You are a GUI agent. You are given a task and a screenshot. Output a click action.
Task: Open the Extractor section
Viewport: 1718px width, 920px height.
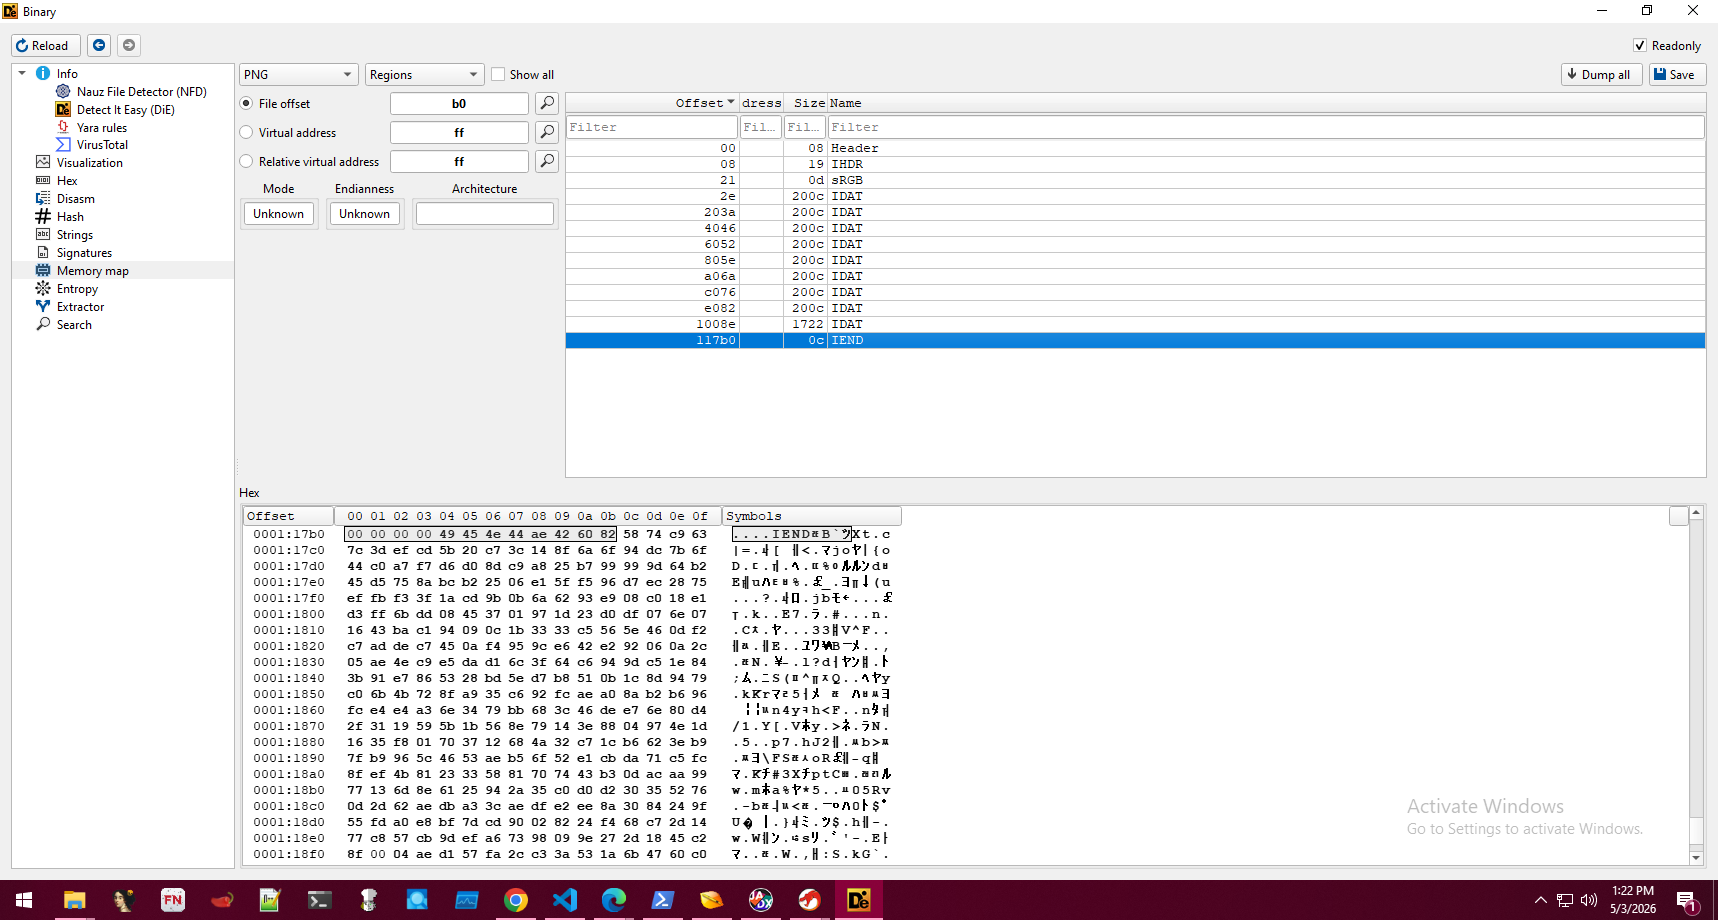pos(80,307)
